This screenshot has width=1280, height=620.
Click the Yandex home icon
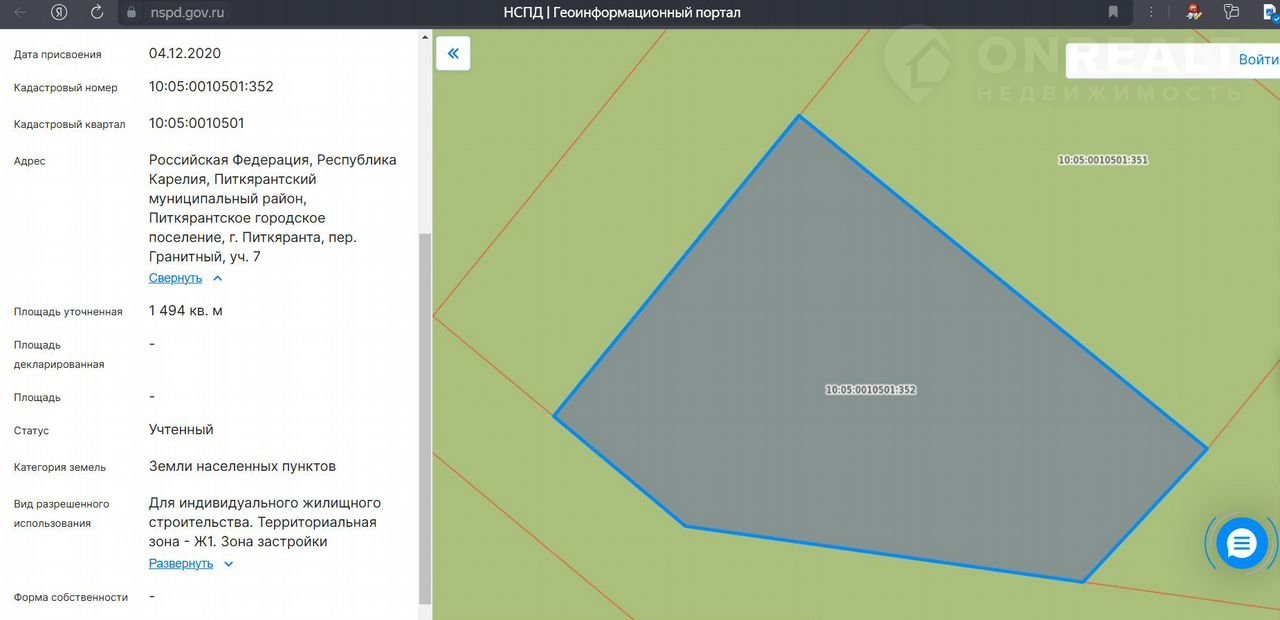pyautogui.click(x=59, y=13)
